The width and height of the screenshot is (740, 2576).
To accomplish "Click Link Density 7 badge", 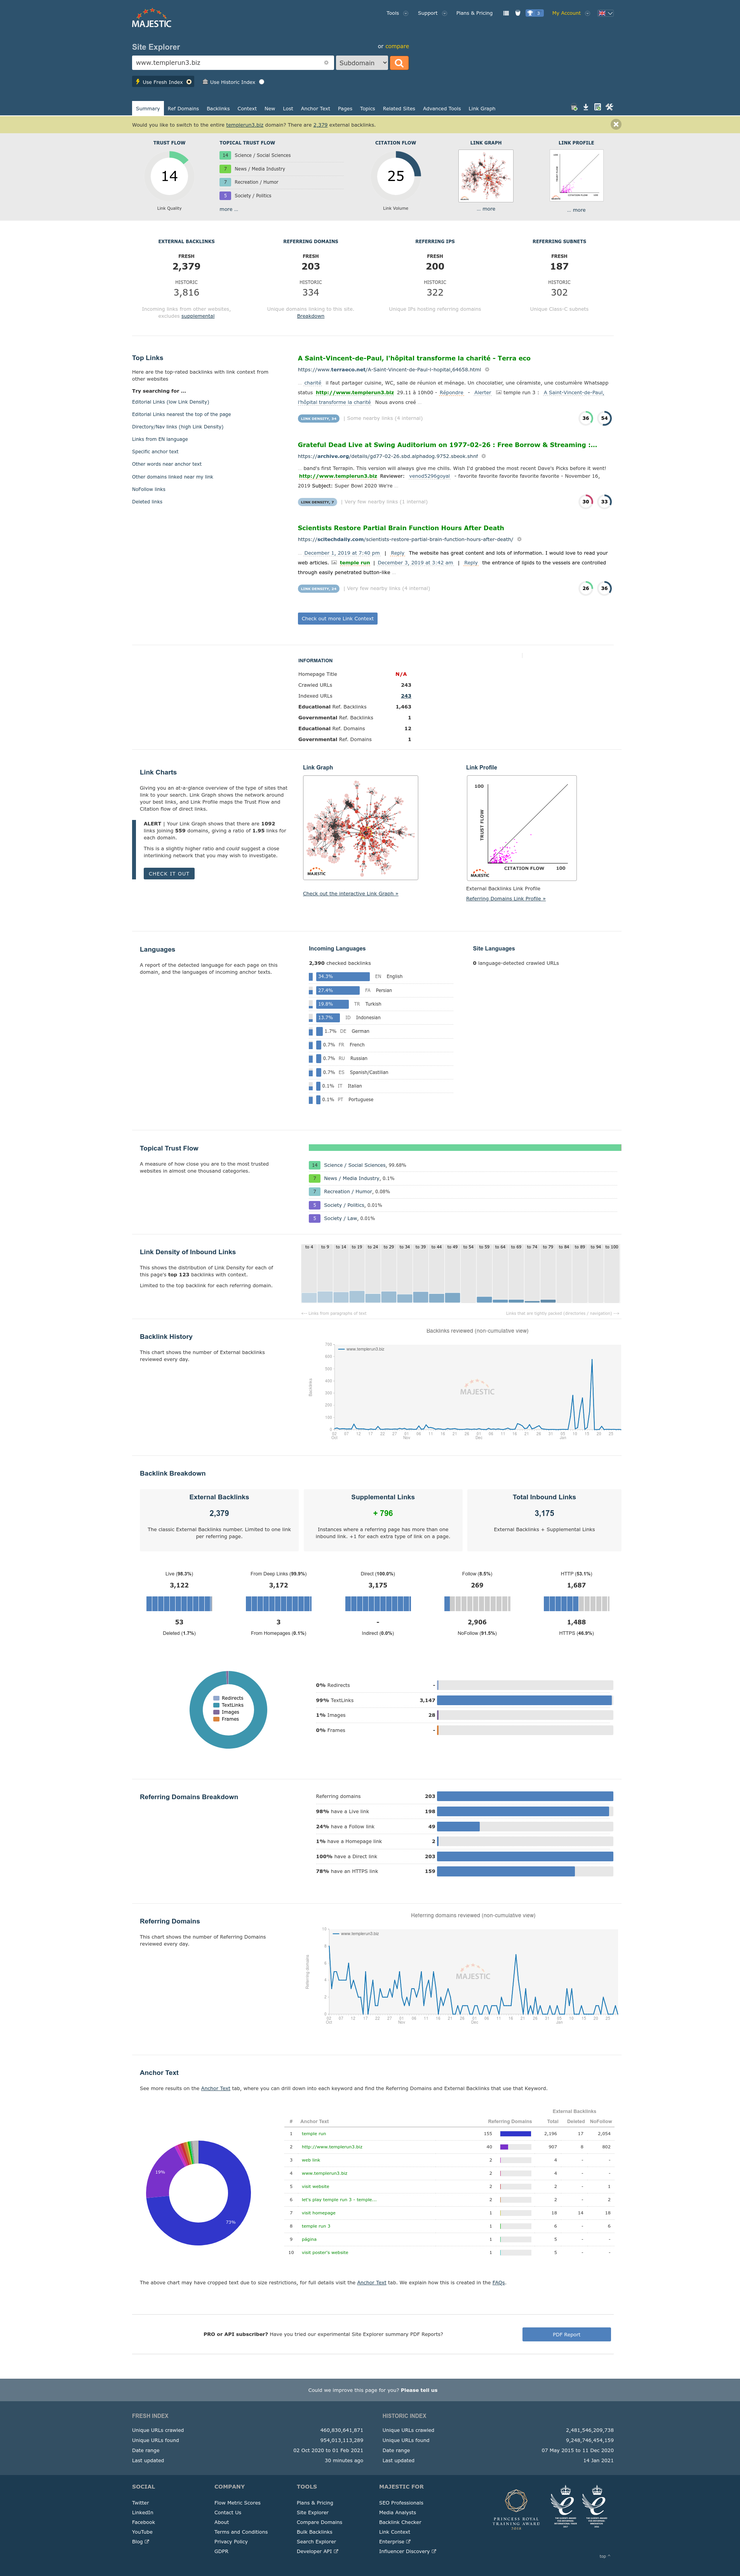I will [317, 502].
